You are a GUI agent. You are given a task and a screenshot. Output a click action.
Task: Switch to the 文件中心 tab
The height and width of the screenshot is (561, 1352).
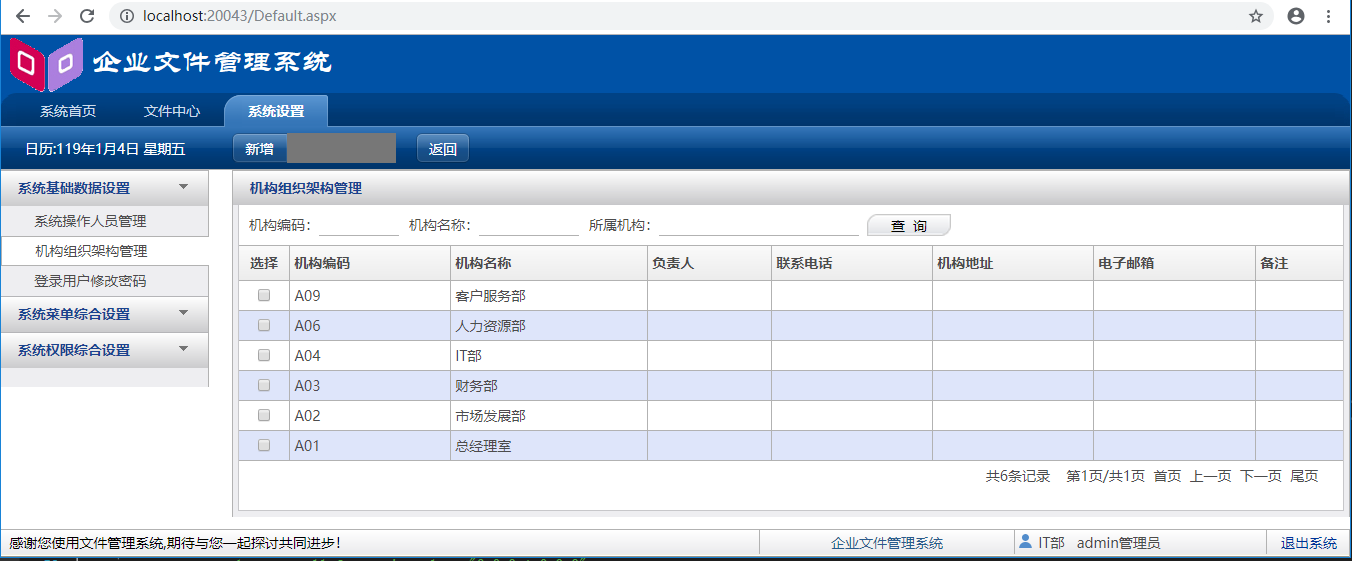point(172,111)
